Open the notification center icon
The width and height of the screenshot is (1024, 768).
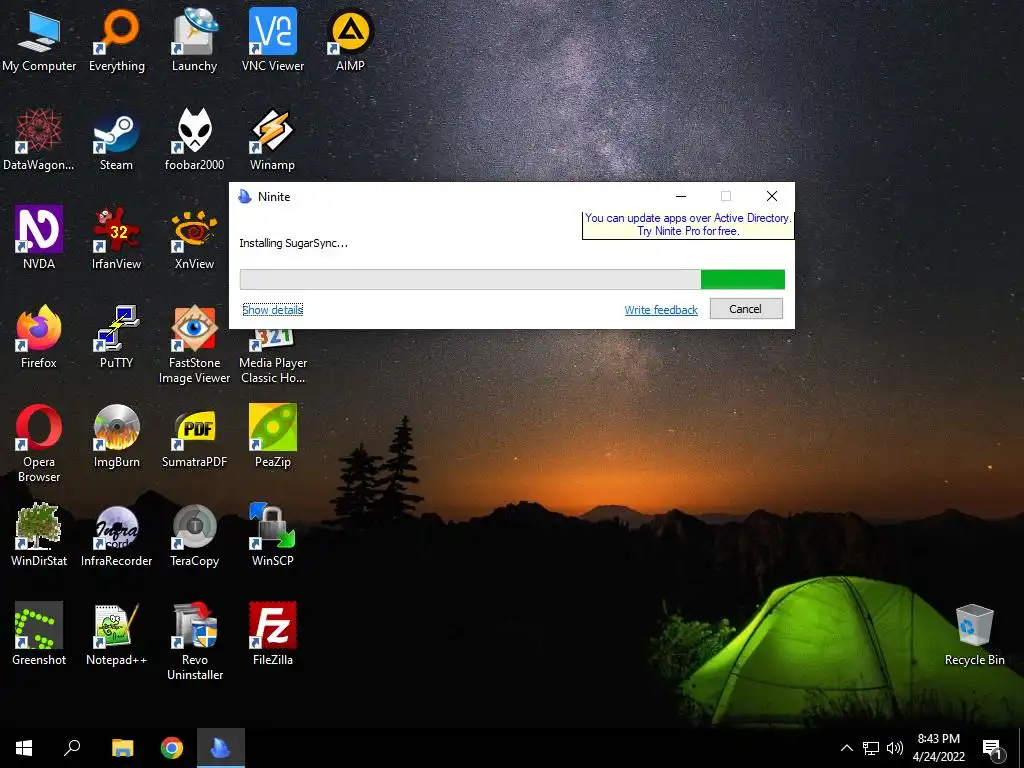pyautogui.click(x=993, y=748)
